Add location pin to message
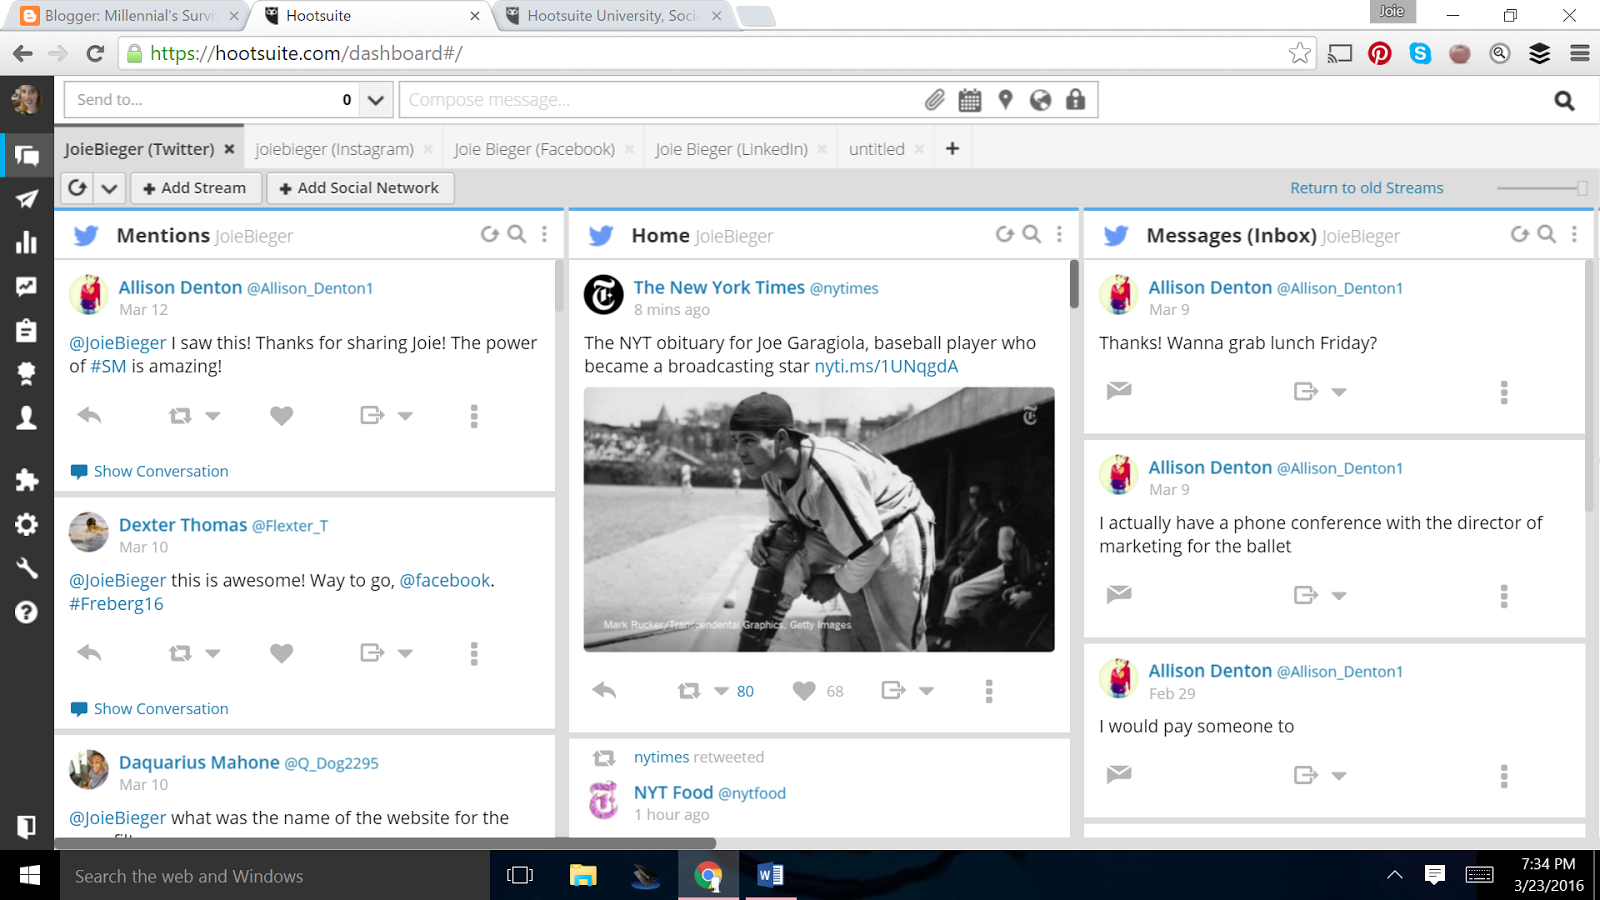This screenshot has height=900, width=1600. coord(1006,100)
